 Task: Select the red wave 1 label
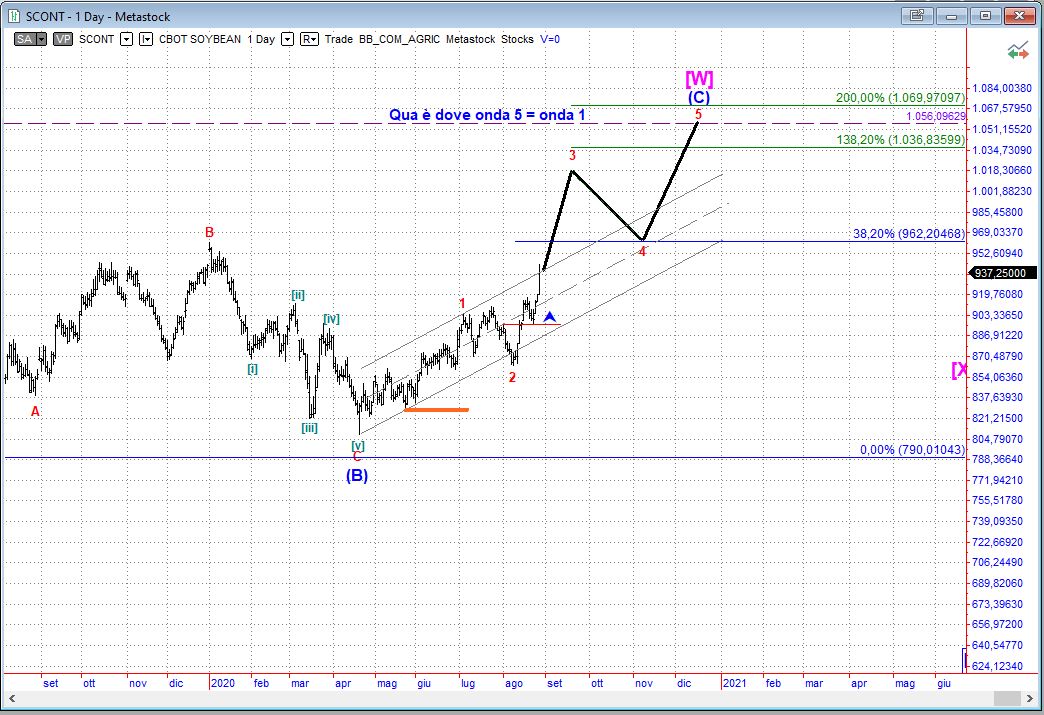pyautogui.click(x=462, y=304)
